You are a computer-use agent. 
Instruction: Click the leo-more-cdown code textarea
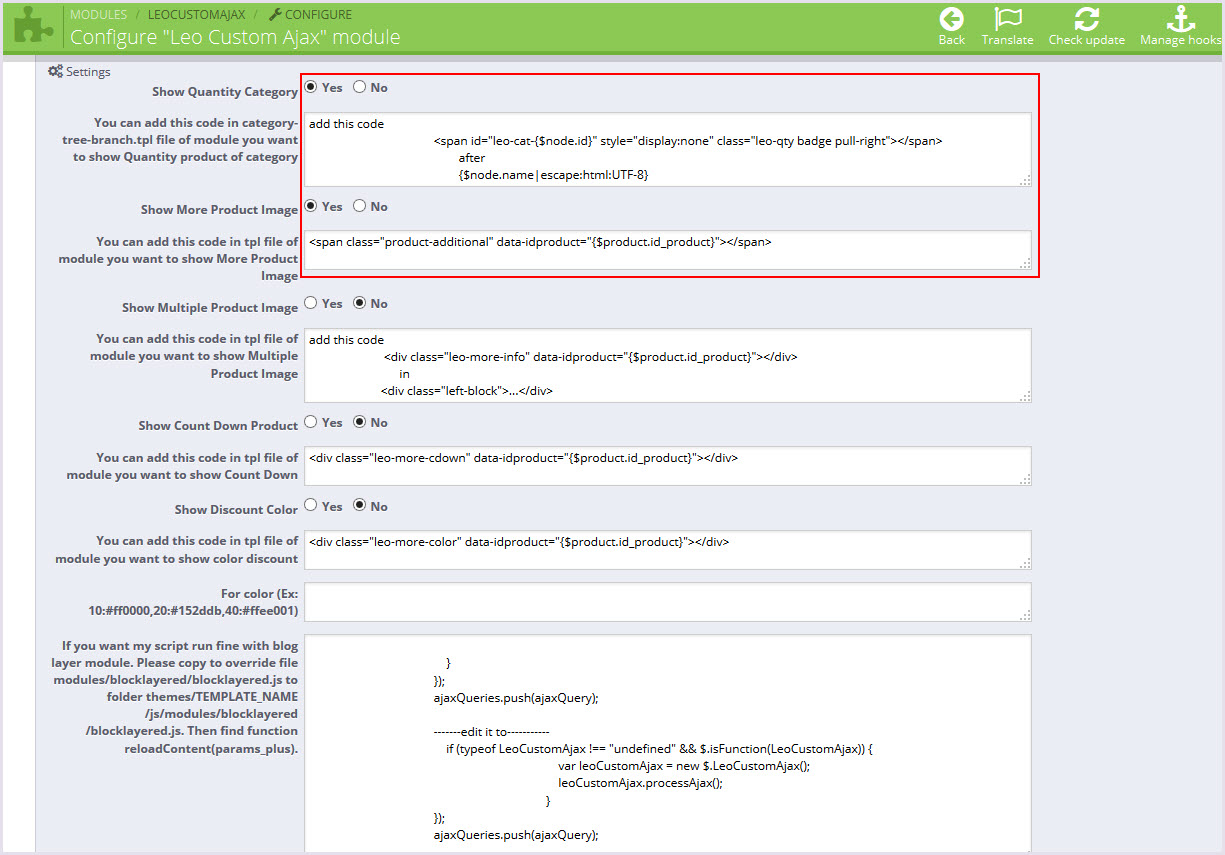(x=667, y=466)
